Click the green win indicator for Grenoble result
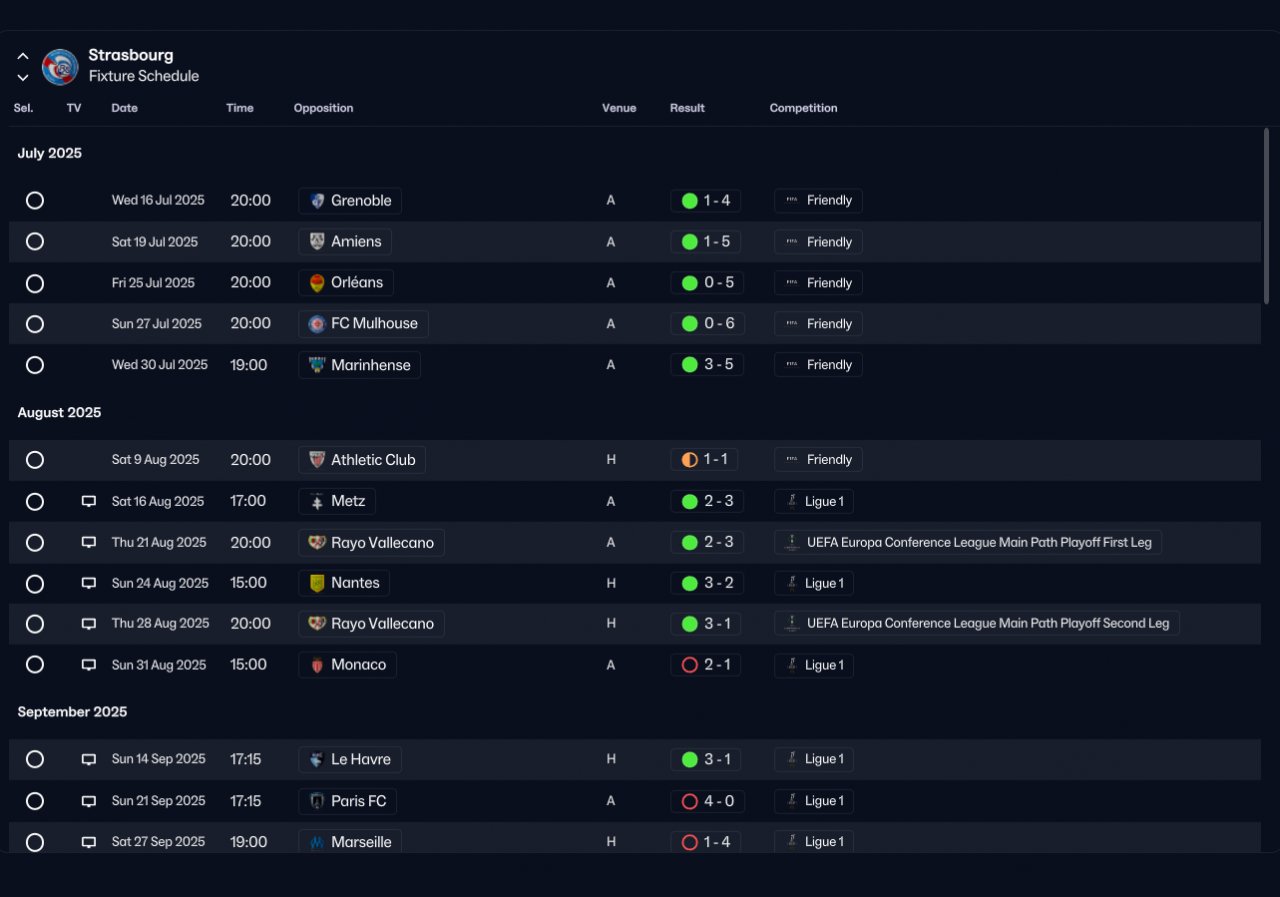This screenshot has height=897, width=1280. coord(689,201)
